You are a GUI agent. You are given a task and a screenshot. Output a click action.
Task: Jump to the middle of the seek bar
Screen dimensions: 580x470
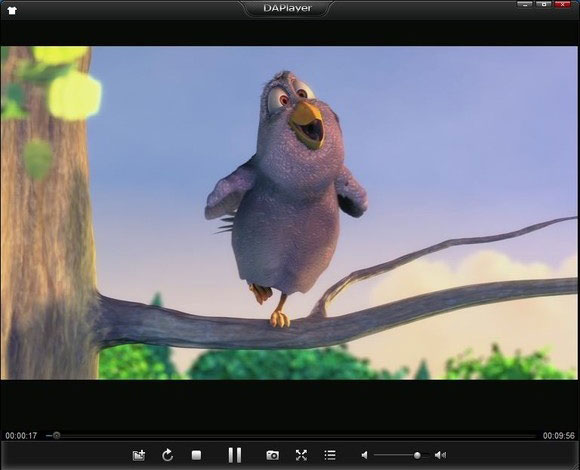tap(291, 436)
